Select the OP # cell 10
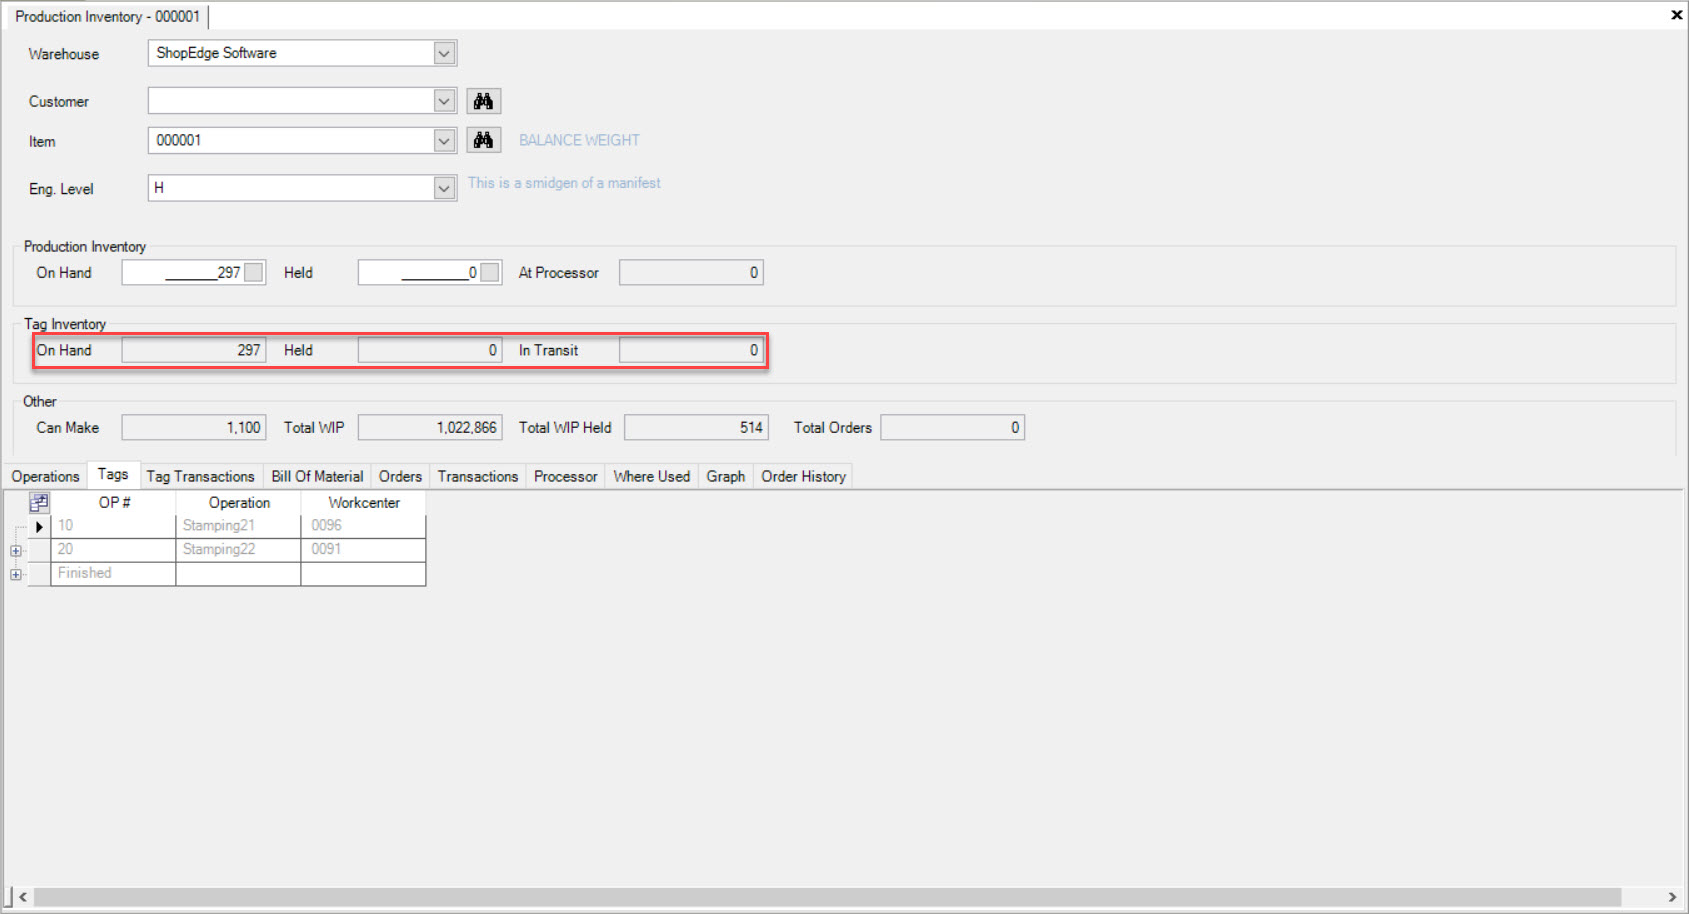 click(114, 526)
